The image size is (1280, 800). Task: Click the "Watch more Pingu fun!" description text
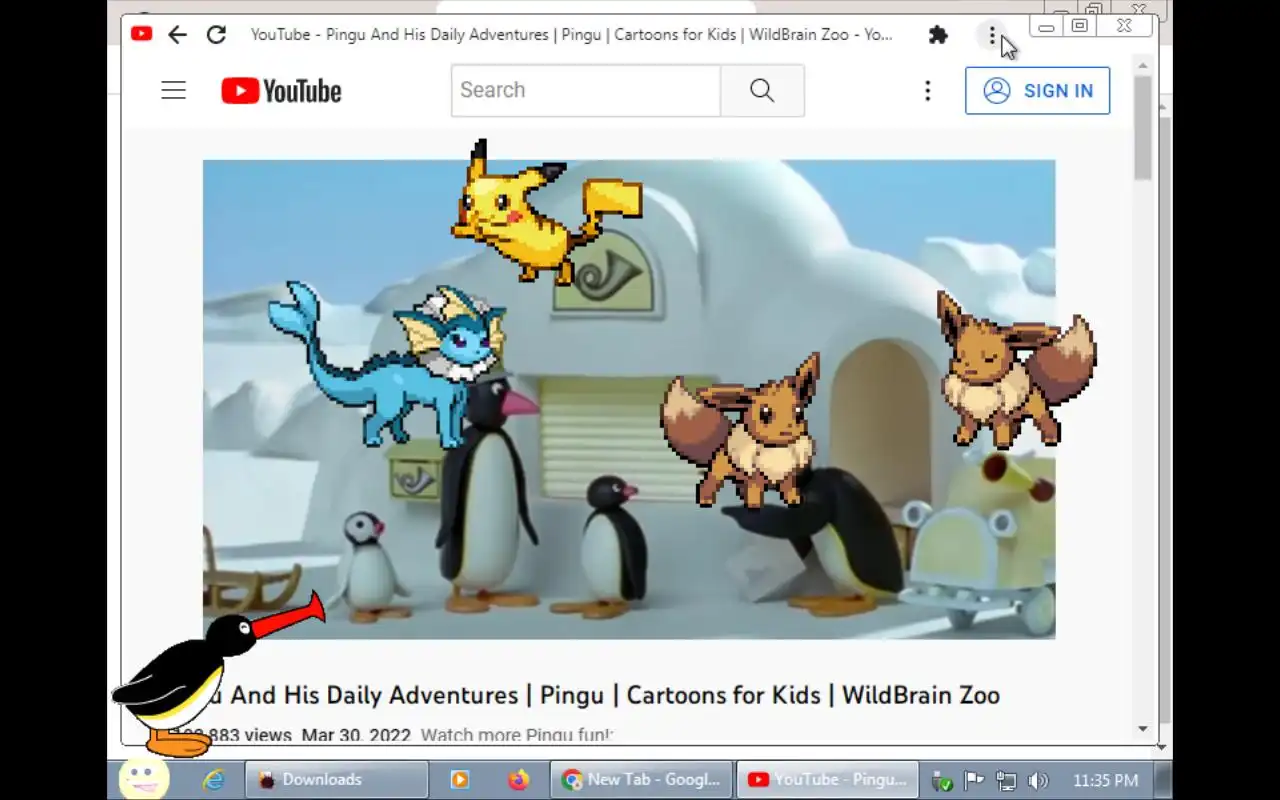point(516,735)
